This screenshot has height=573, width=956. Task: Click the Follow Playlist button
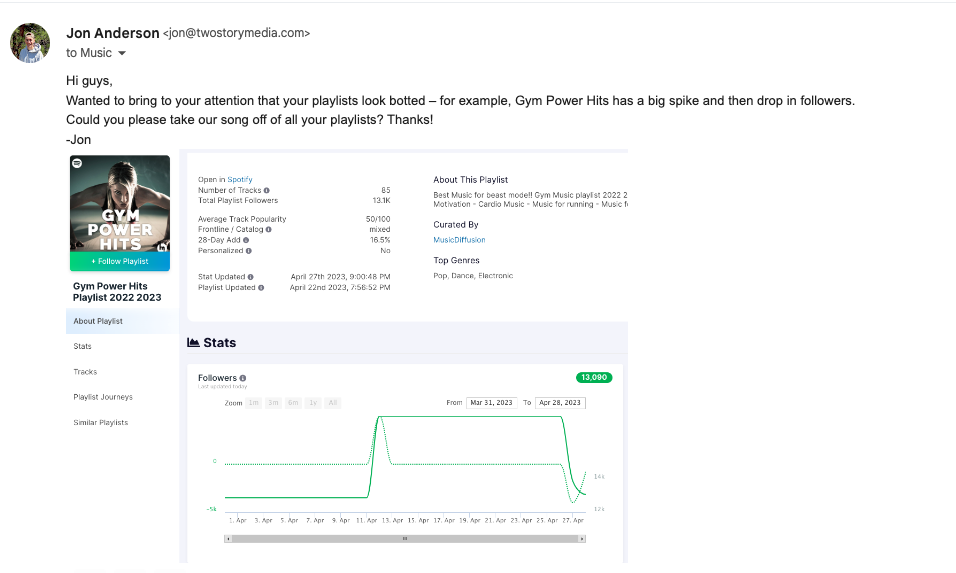point(120,261)
